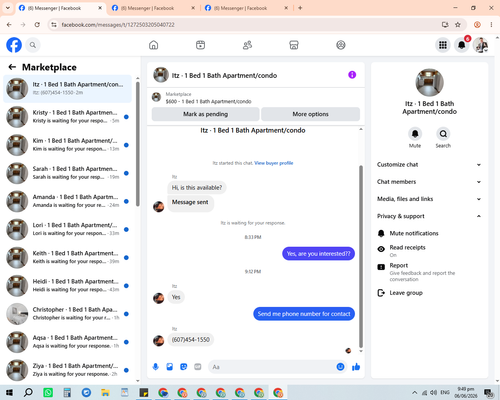Open Christopher's apartment conversation
Screen dimensions: 500x400
[x=67, y=314]
